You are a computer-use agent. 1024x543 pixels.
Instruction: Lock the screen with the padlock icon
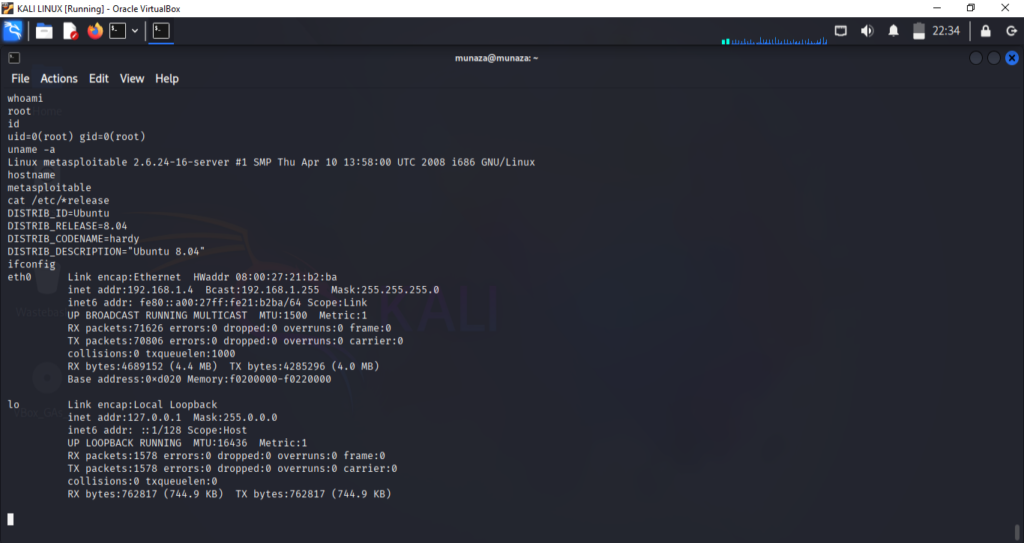coord(985,31)
